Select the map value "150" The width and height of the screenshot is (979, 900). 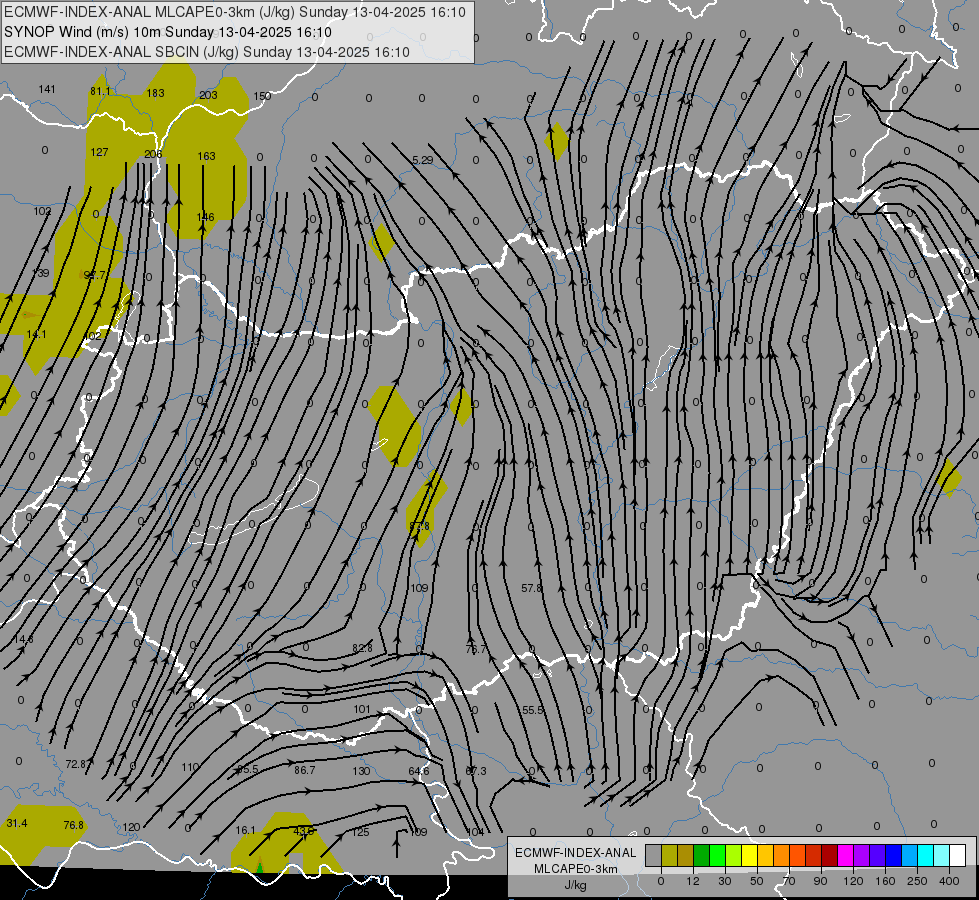[x=262, y=96]
